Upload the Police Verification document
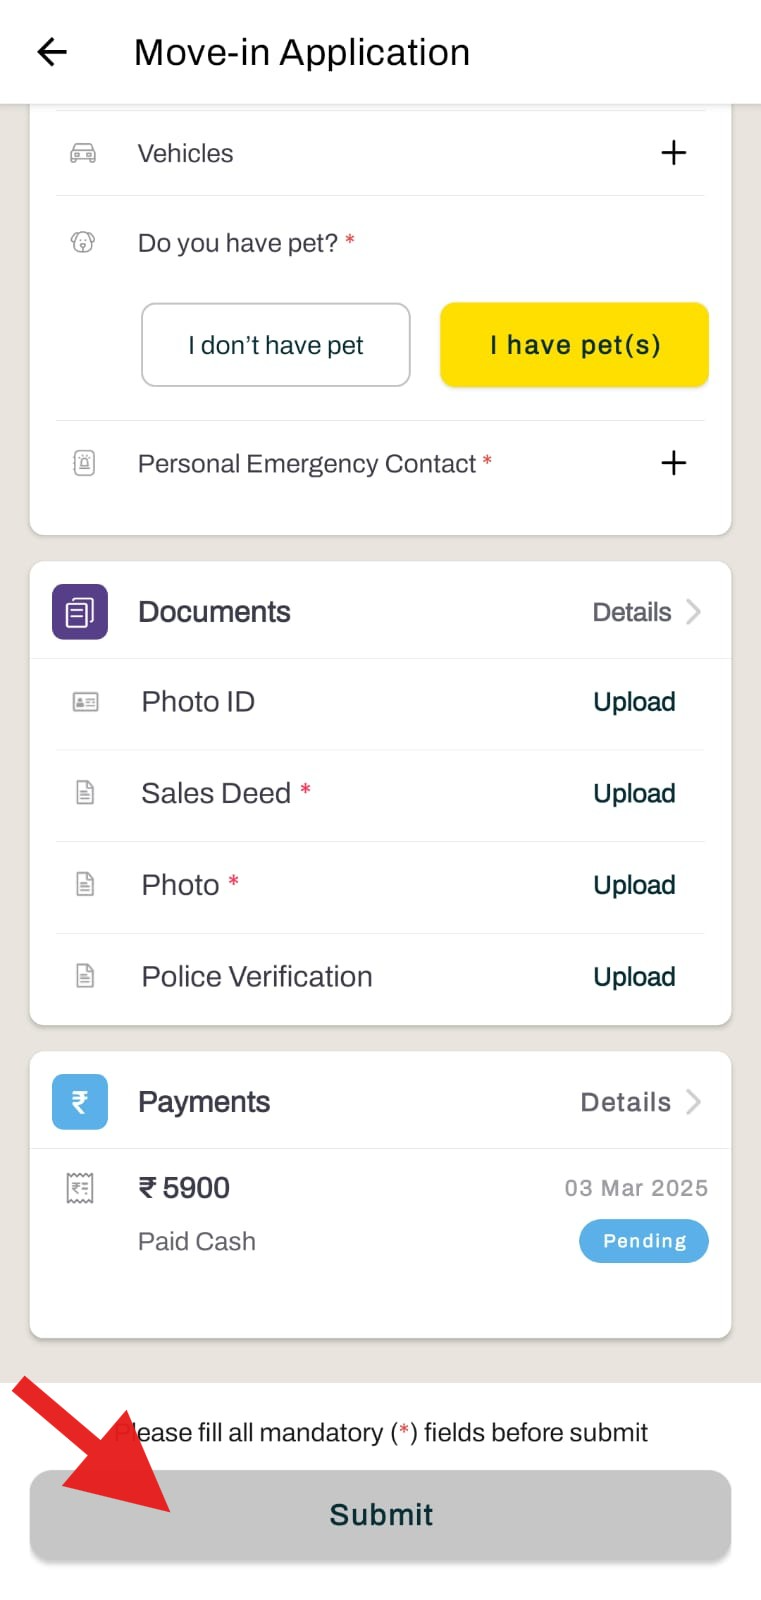The height and width of the screenshot is (1600, 761). point(634,977)
